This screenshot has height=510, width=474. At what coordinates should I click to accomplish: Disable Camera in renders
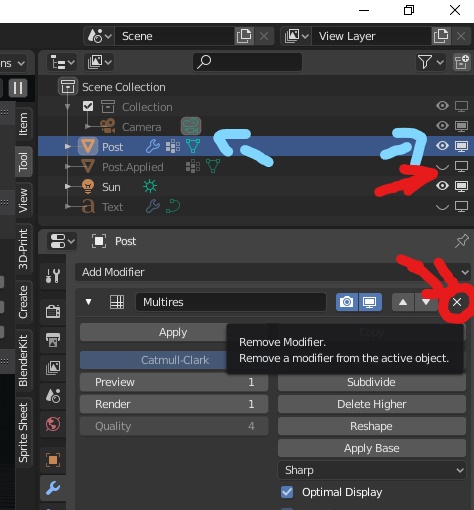coord(462,127)
